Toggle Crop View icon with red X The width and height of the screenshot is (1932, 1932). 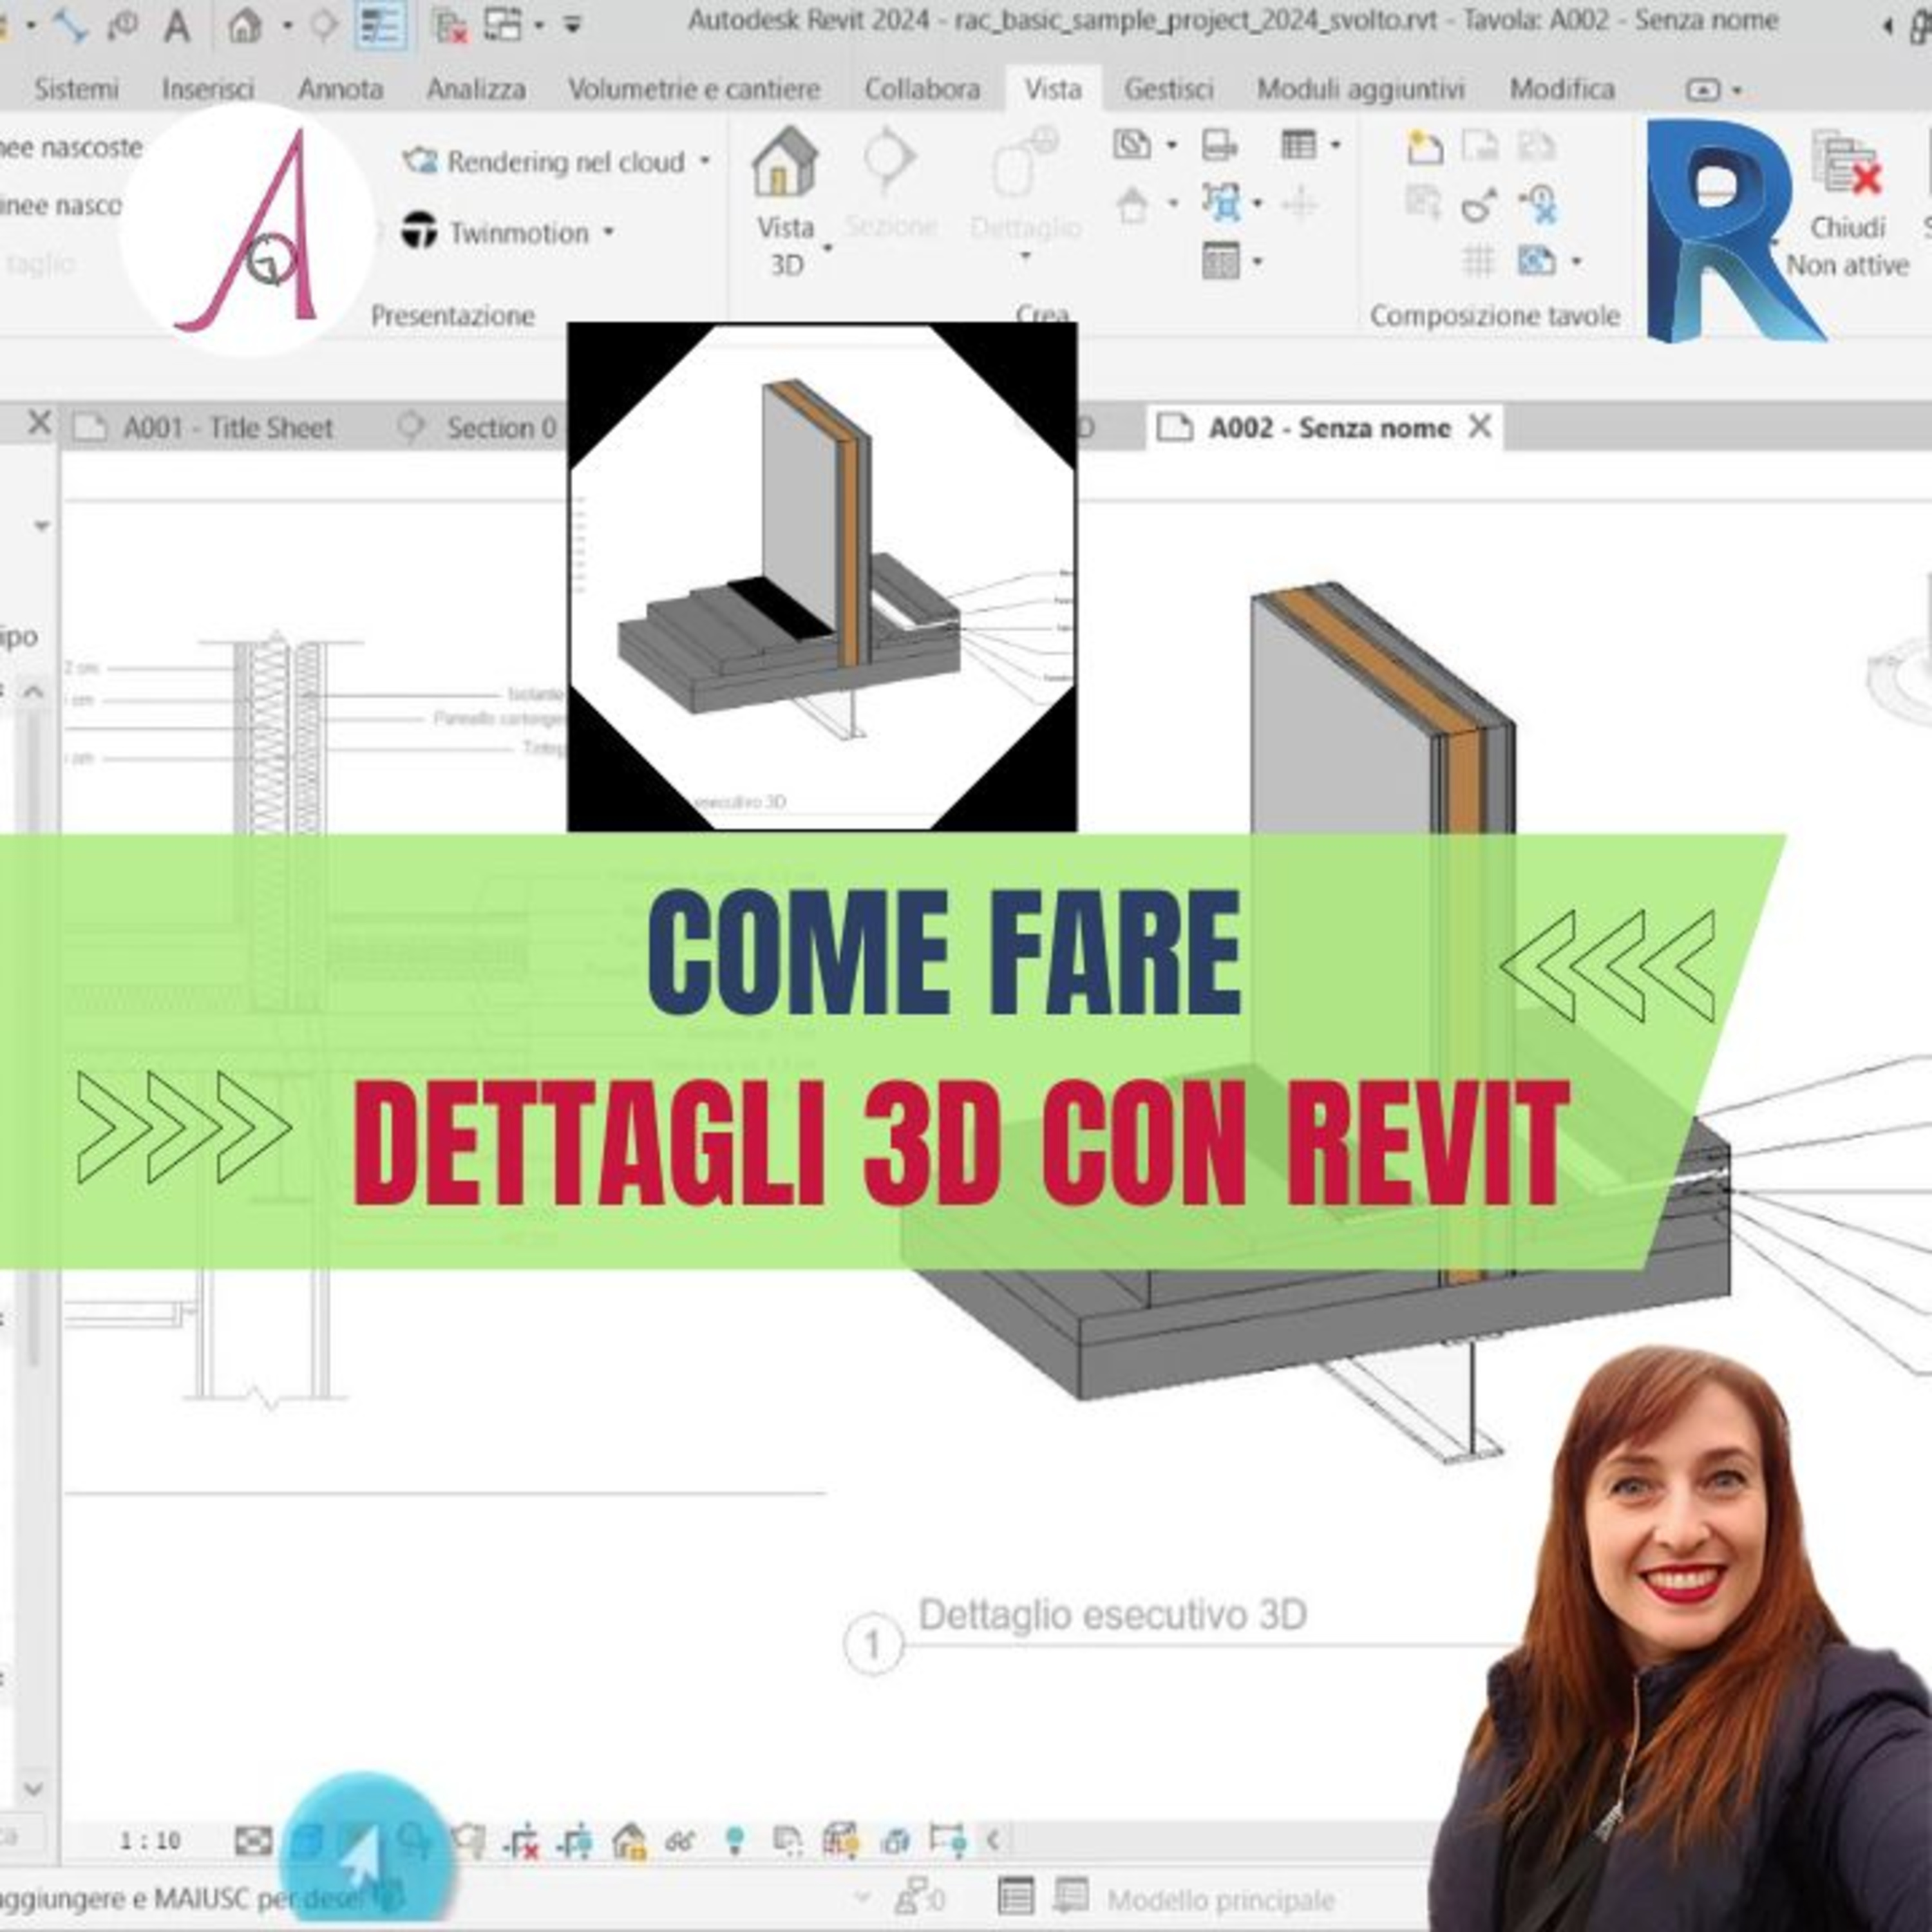click(x=521, y=1840)
